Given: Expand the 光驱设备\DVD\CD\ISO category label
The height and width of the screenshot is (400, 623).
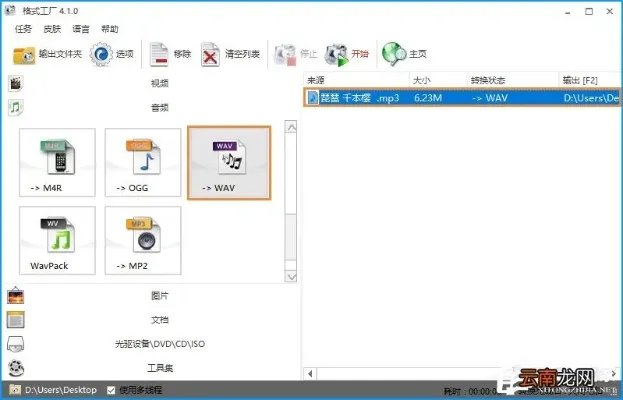Looking at the screenshot, I should pyautogui.click(x=160, y=344).
